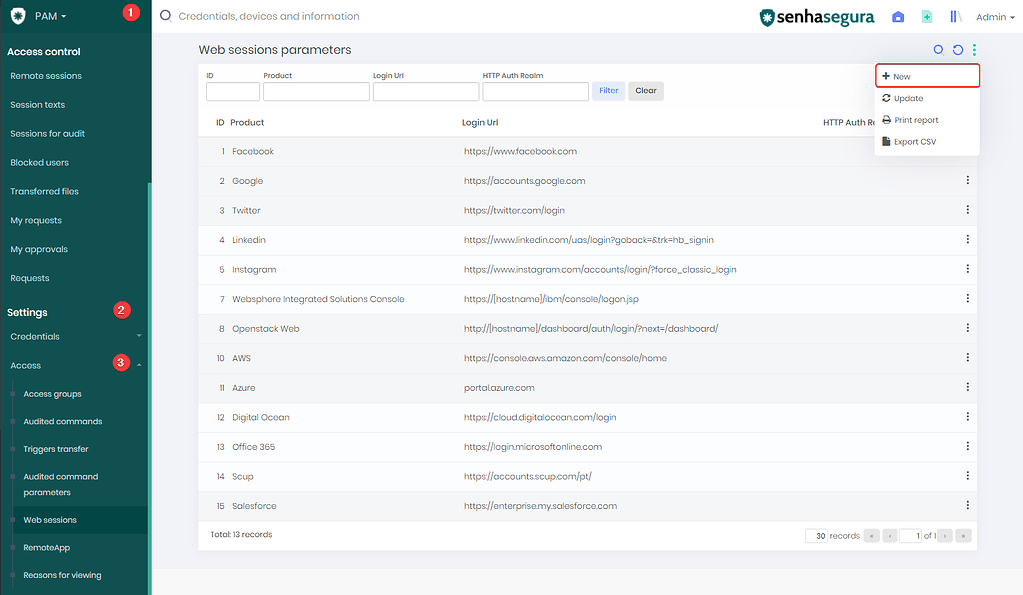Screen dimensions: 1023x595
Task: Clear the search filters with Clear button
Action: click(645, 90)
